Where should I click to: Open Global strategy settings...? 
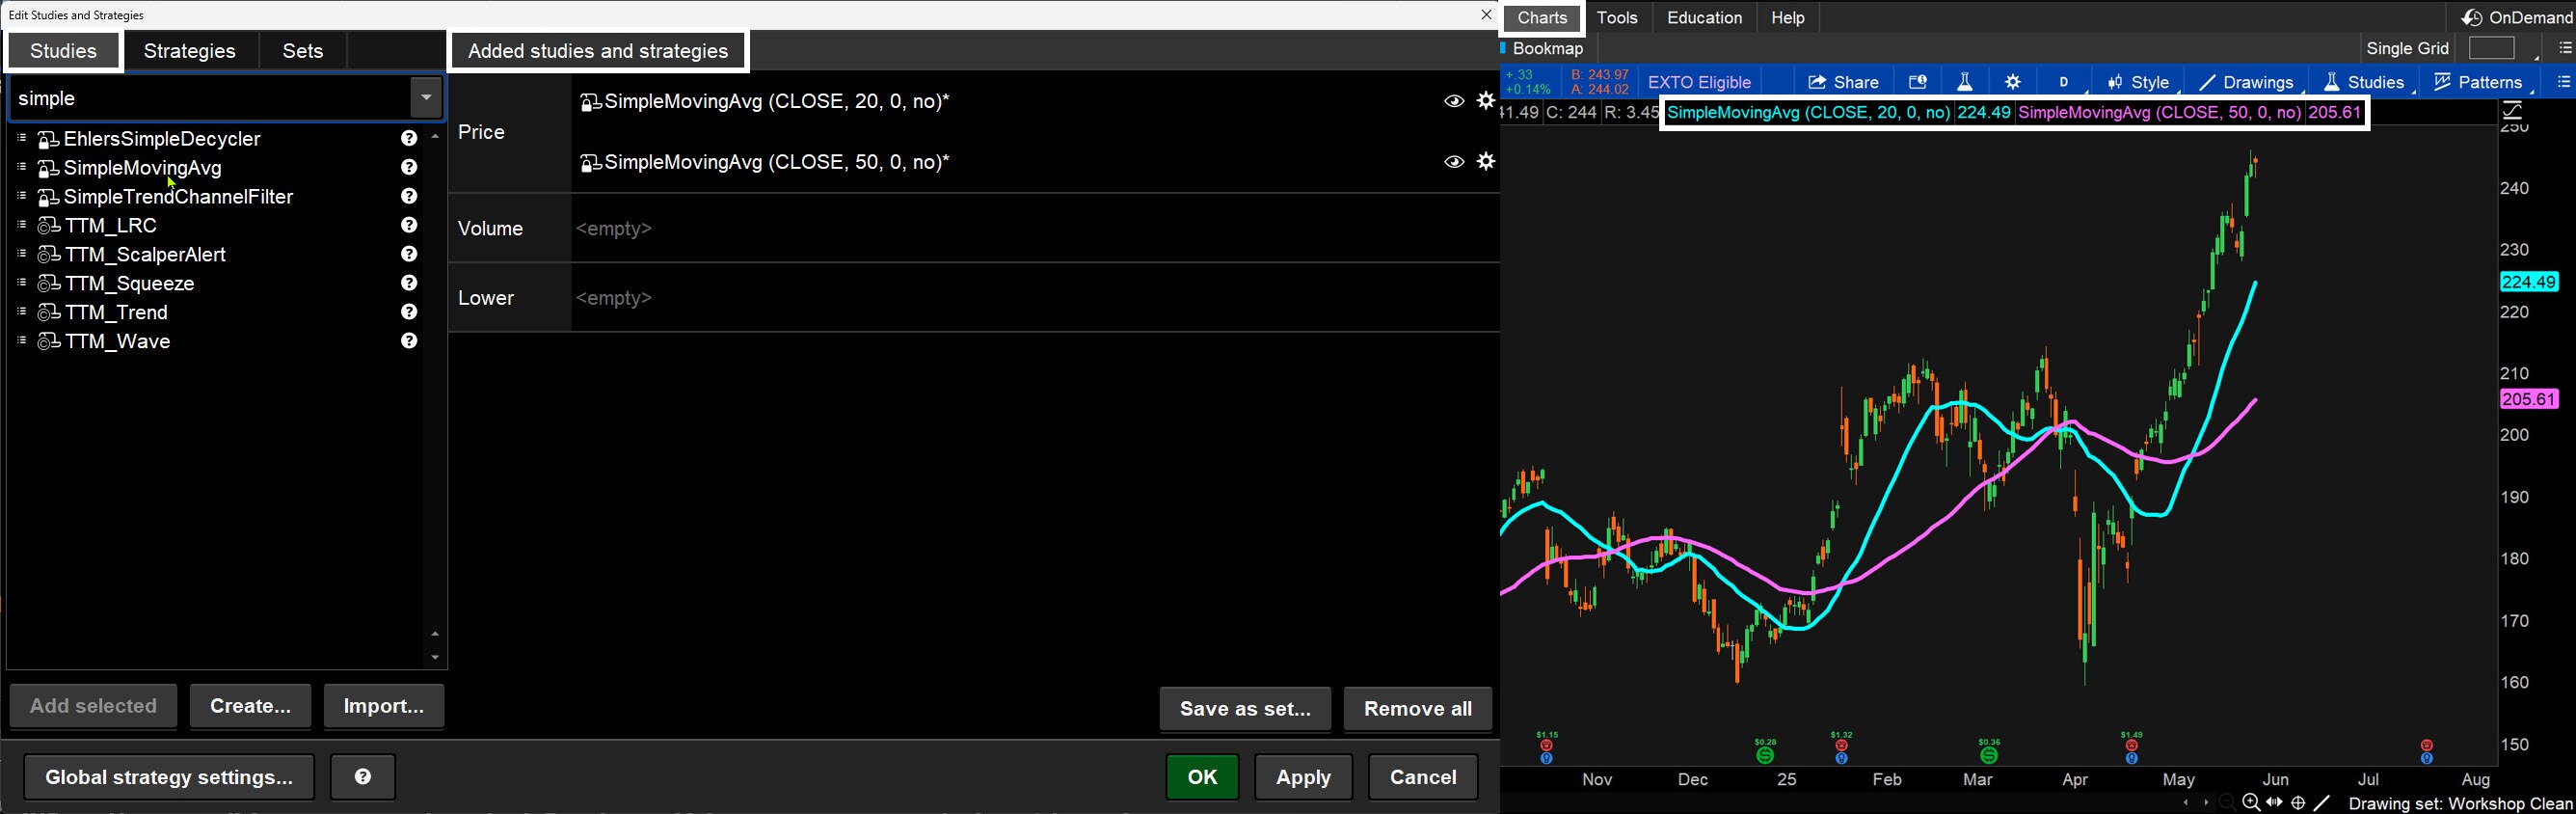pos(169,777)
